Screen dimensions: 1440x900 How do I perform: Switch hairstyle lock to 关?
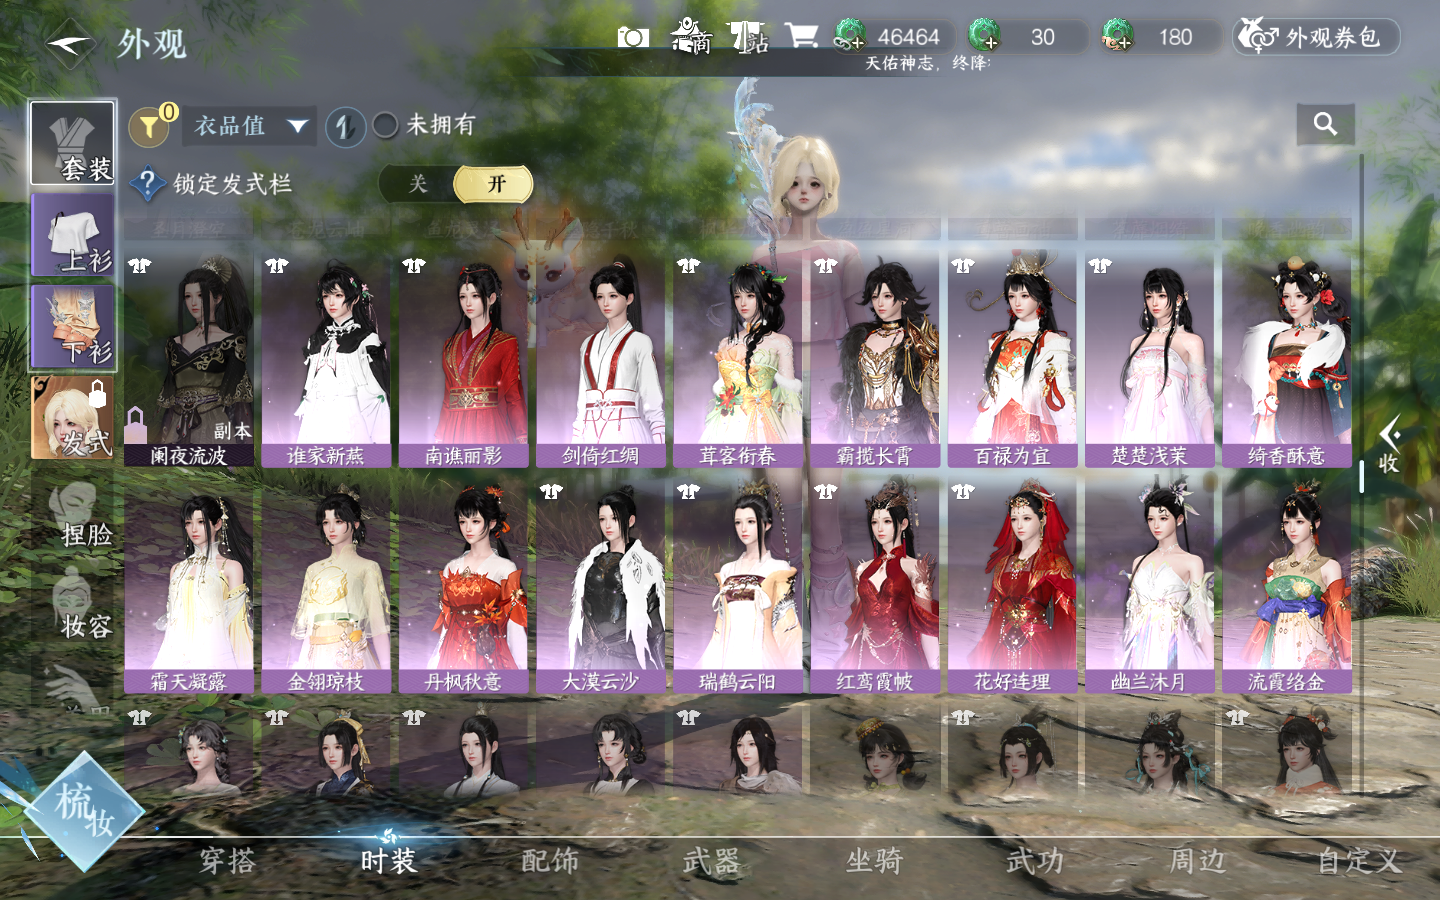418,184
